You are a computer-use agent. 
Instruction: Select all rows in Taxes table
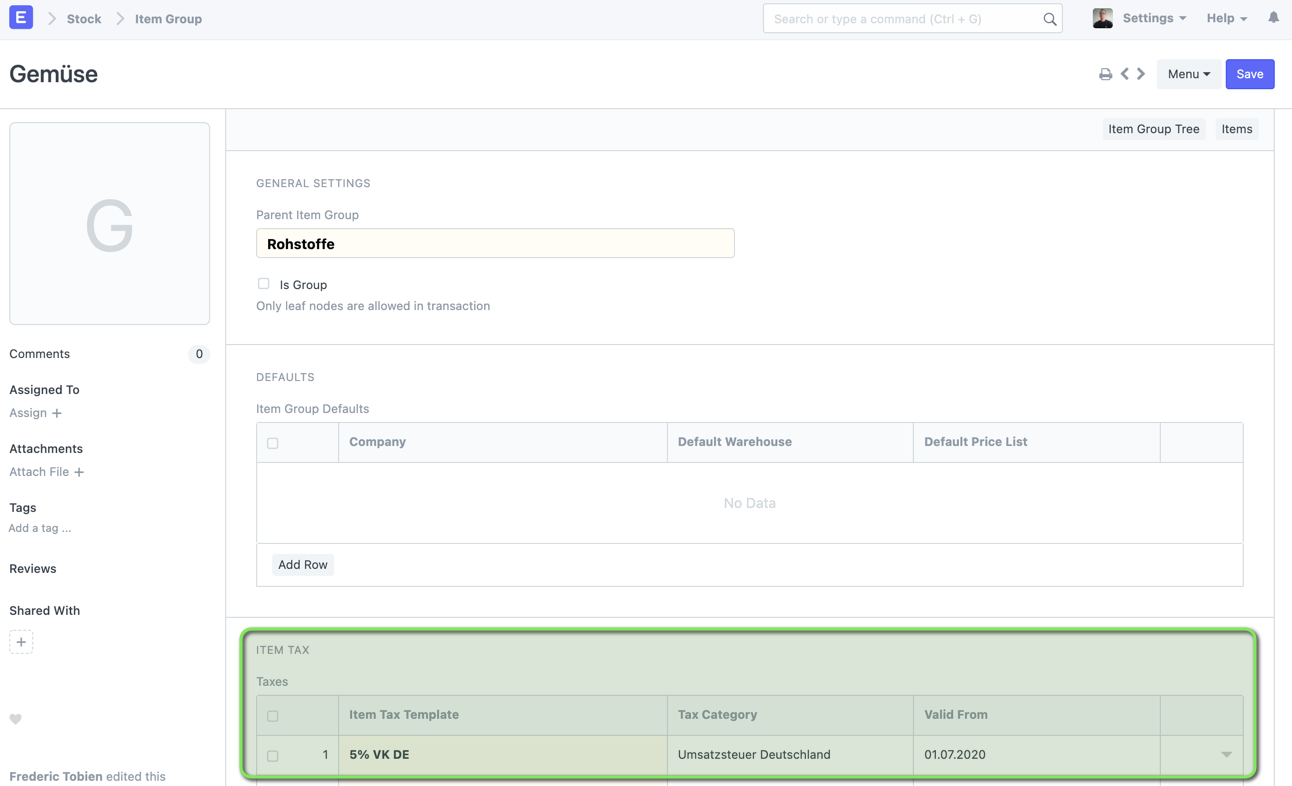point(273,716)
